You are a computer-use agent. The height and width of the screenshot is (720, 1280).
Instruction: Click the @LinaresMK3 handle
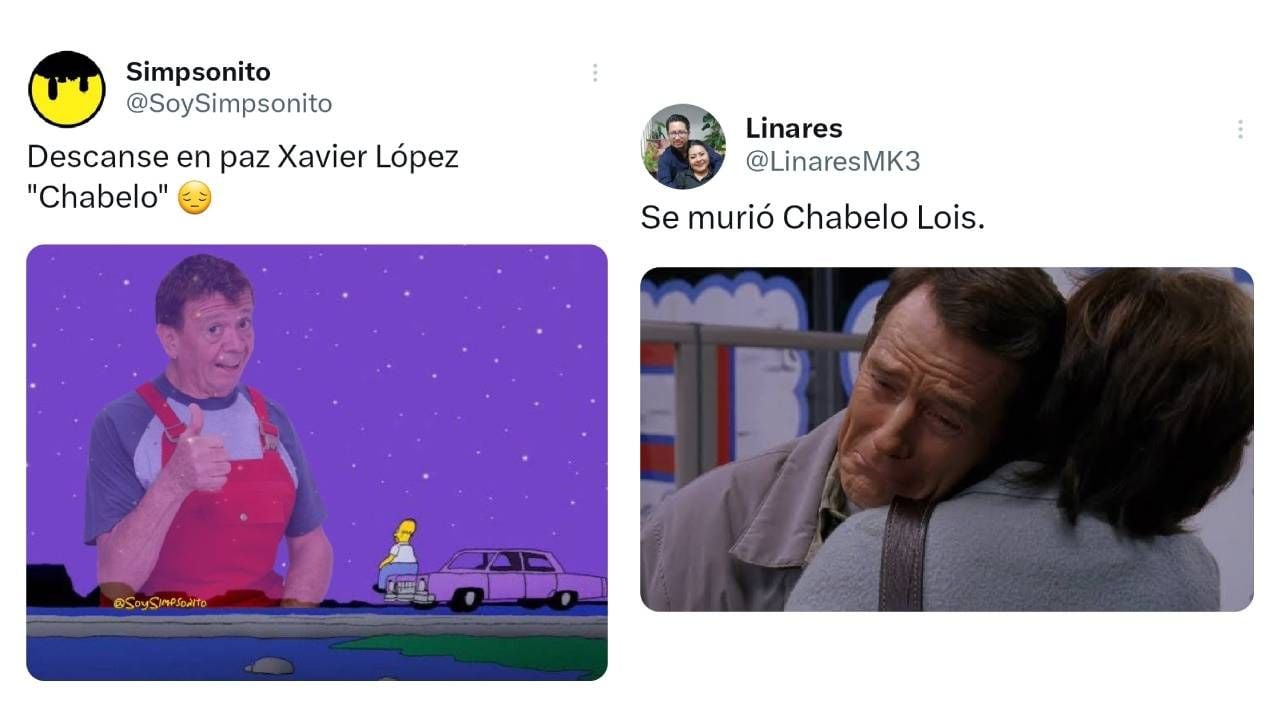point(833,161)
